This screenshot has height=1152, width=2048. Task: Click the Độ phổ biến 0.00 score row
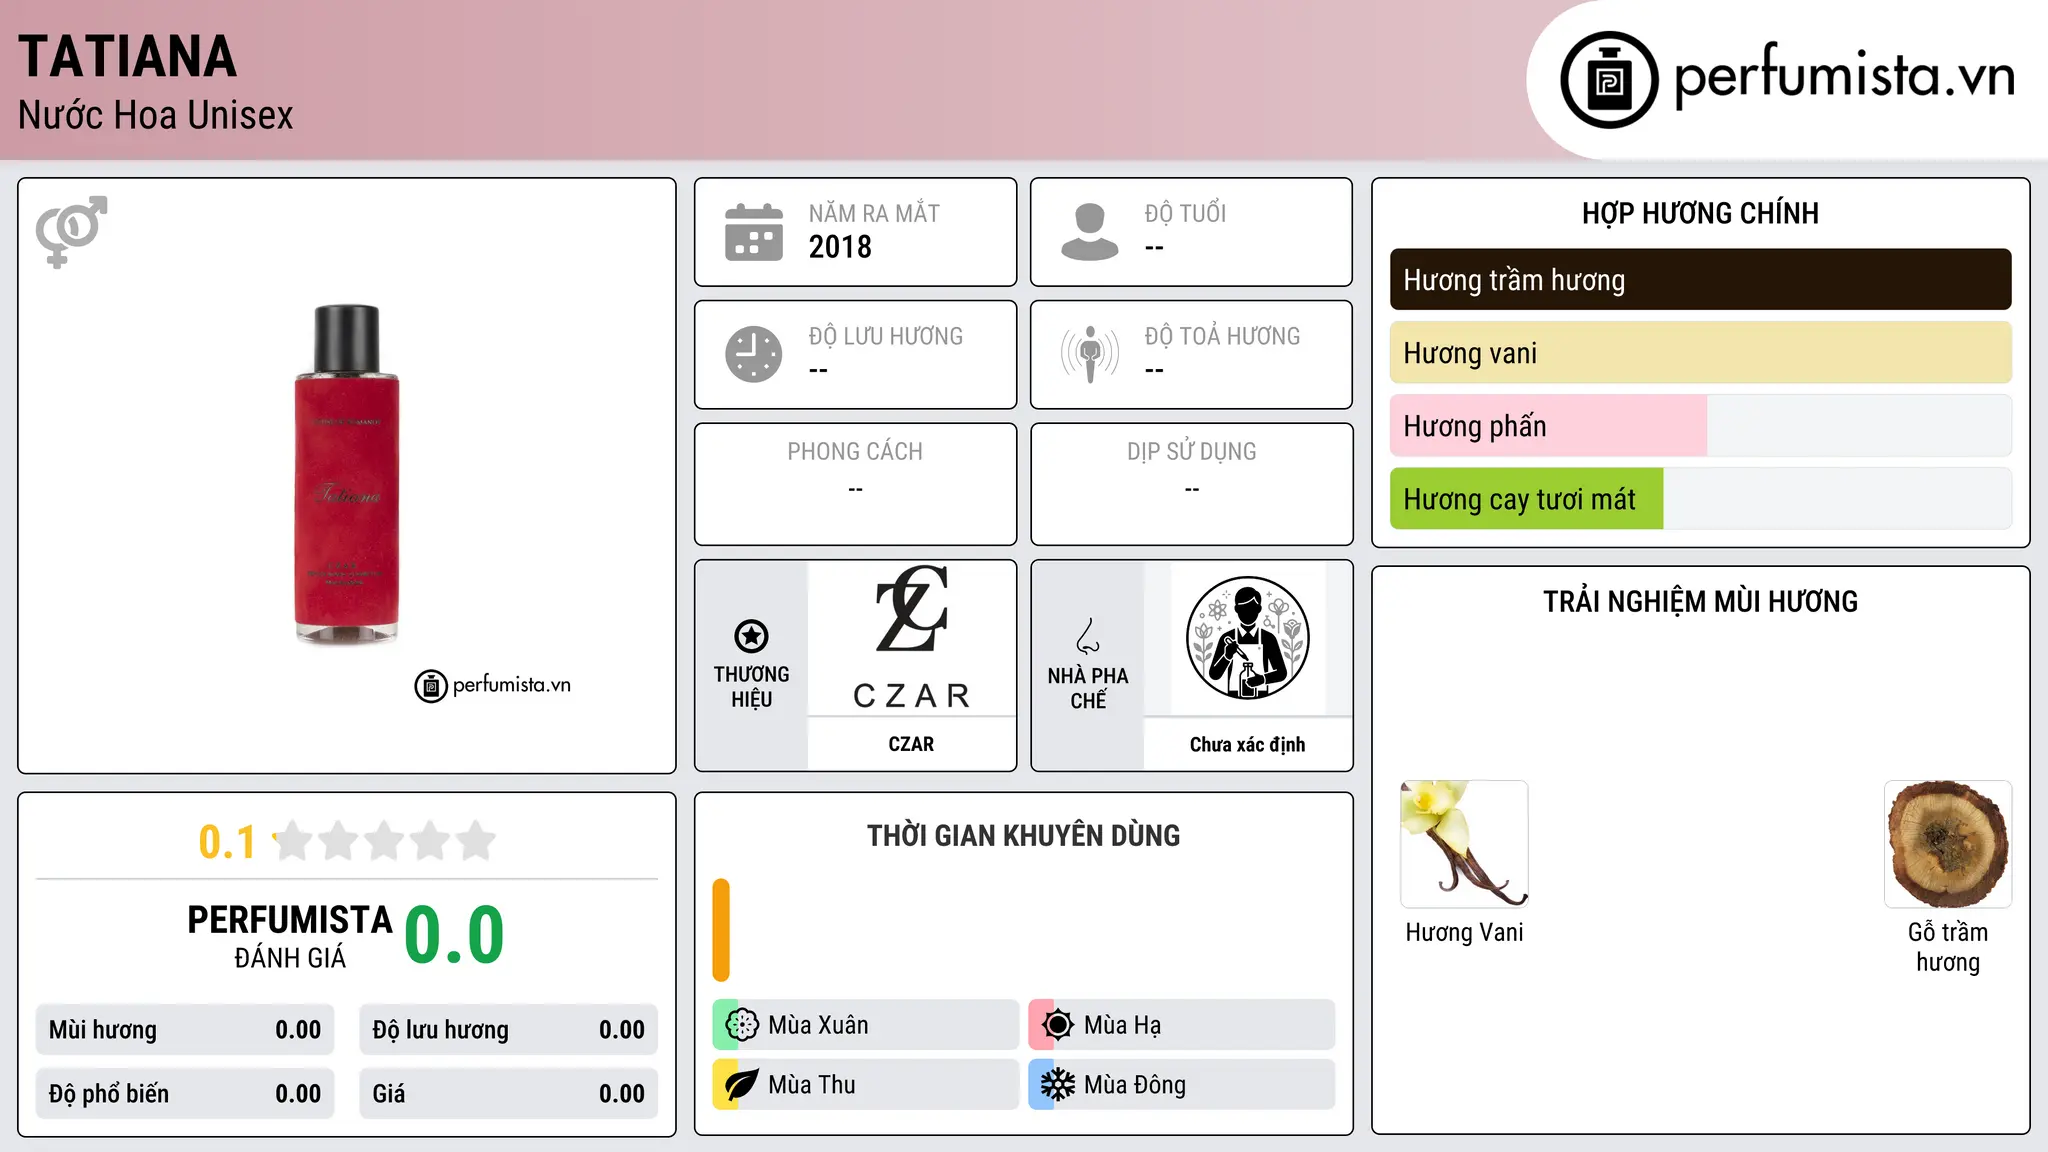pyautogui.click(x=185, y=1094)
